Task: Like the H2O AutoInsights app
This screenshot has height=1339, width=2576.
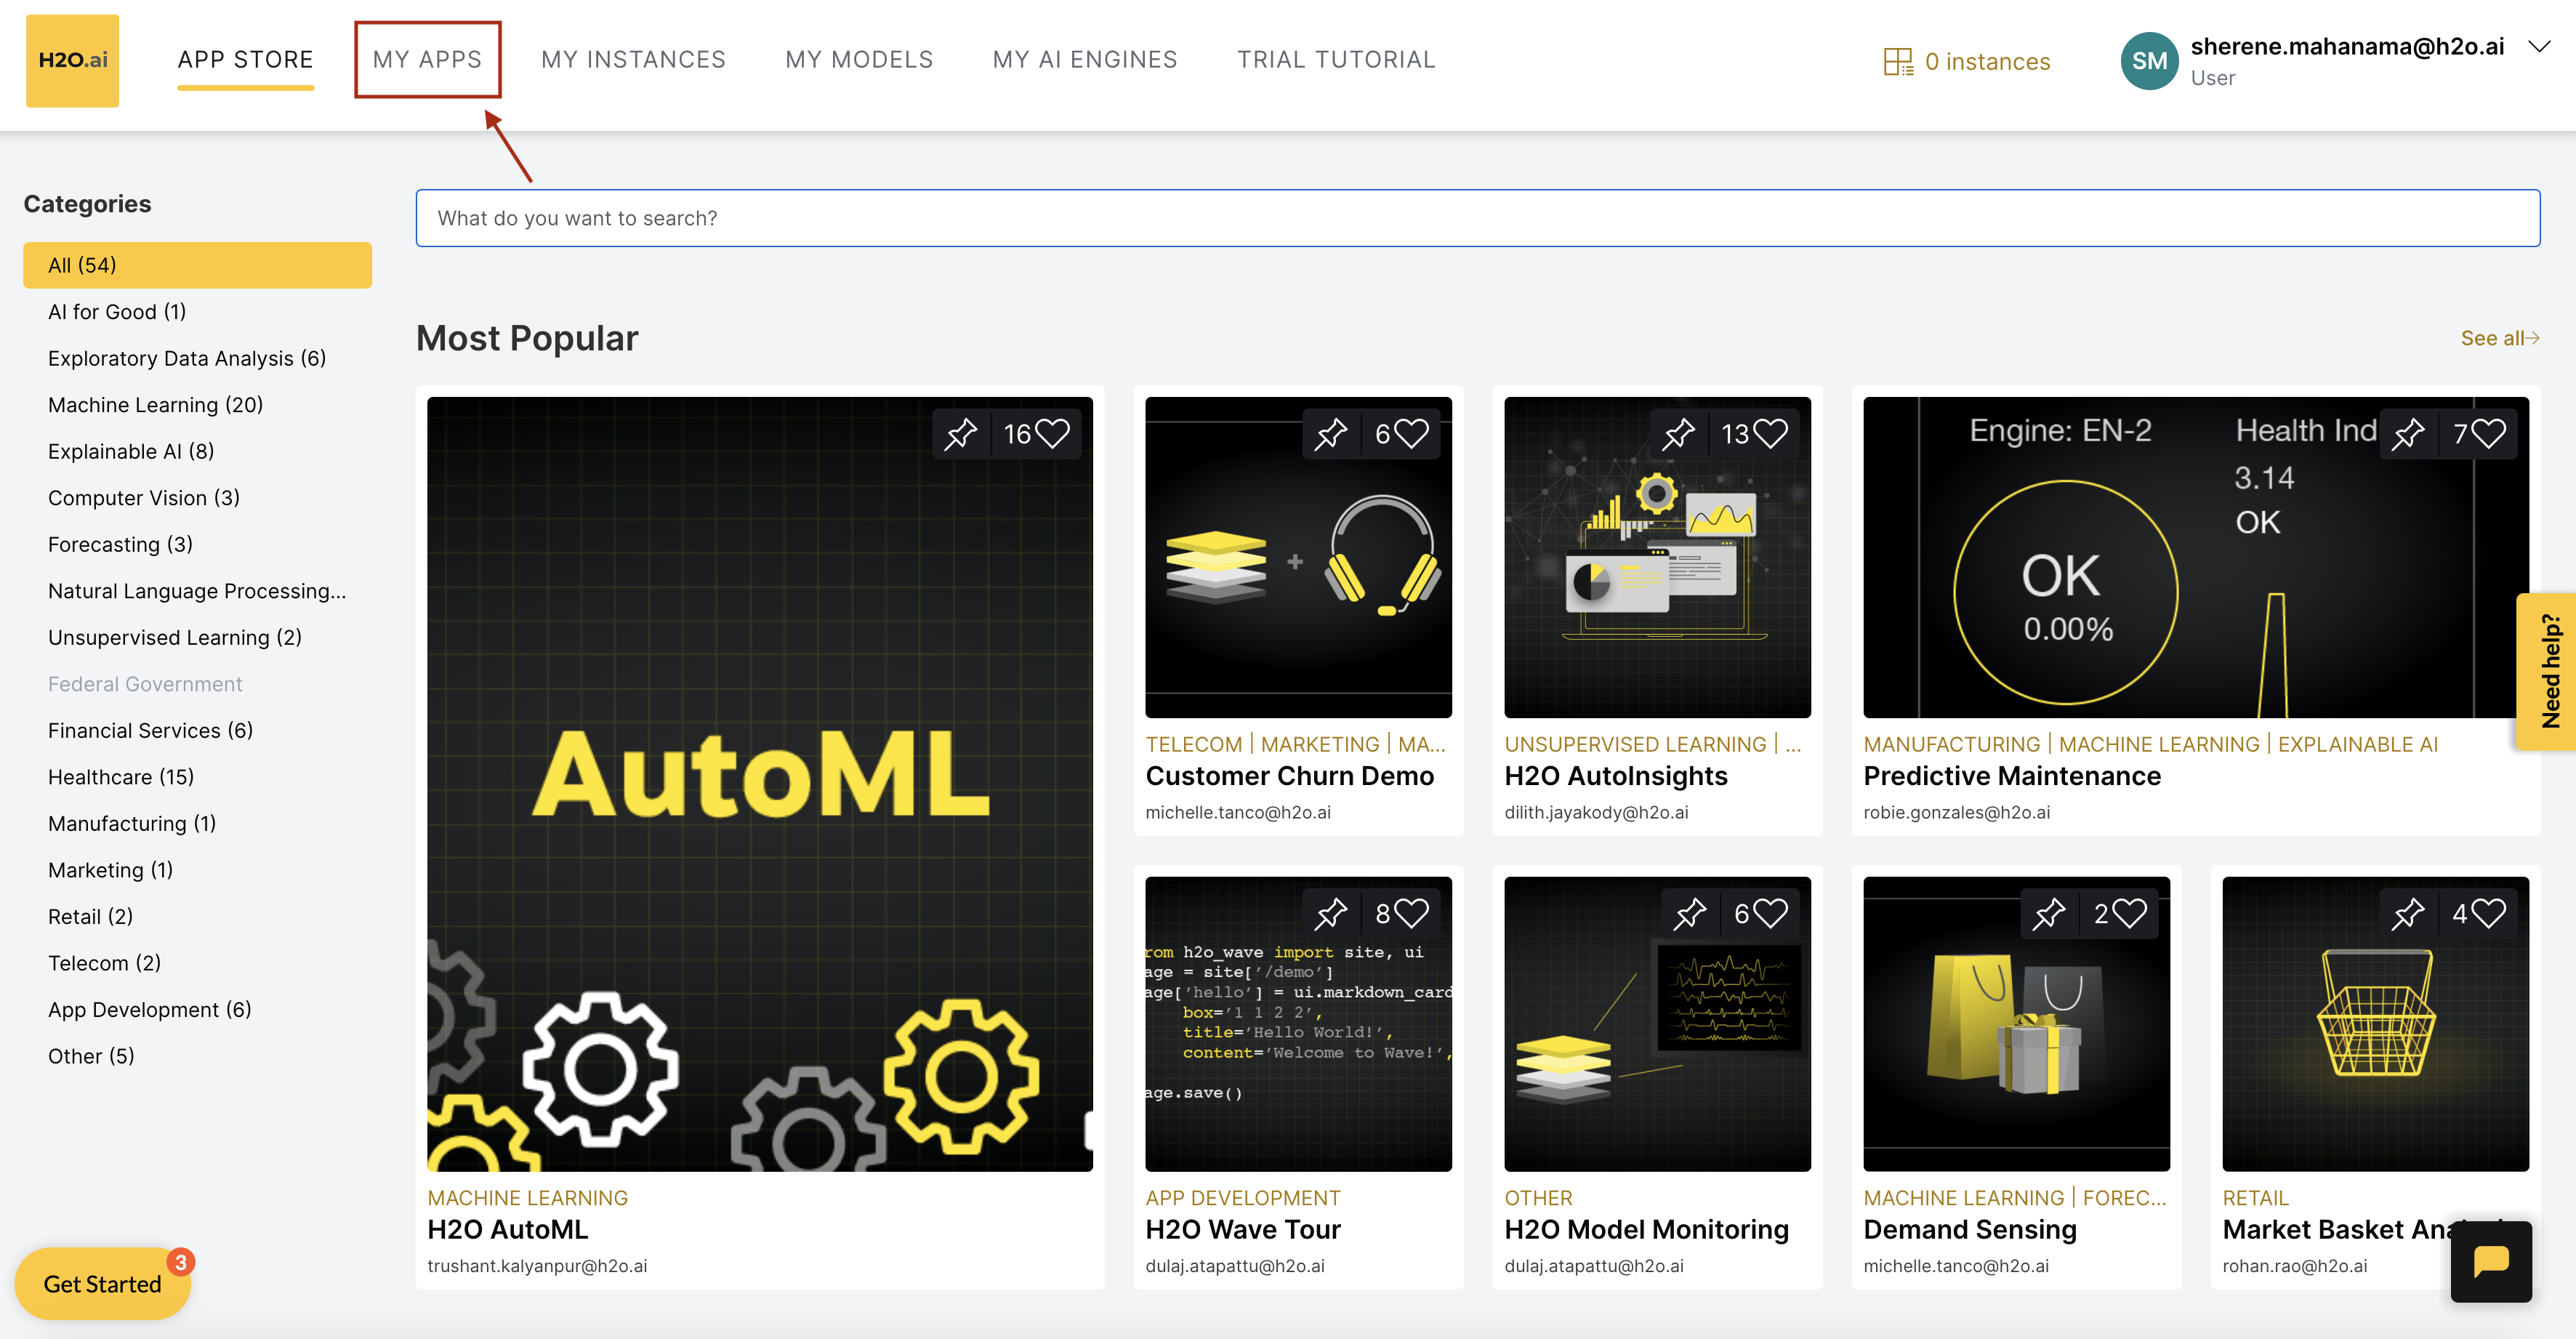Action: [x=1770, y=434]
